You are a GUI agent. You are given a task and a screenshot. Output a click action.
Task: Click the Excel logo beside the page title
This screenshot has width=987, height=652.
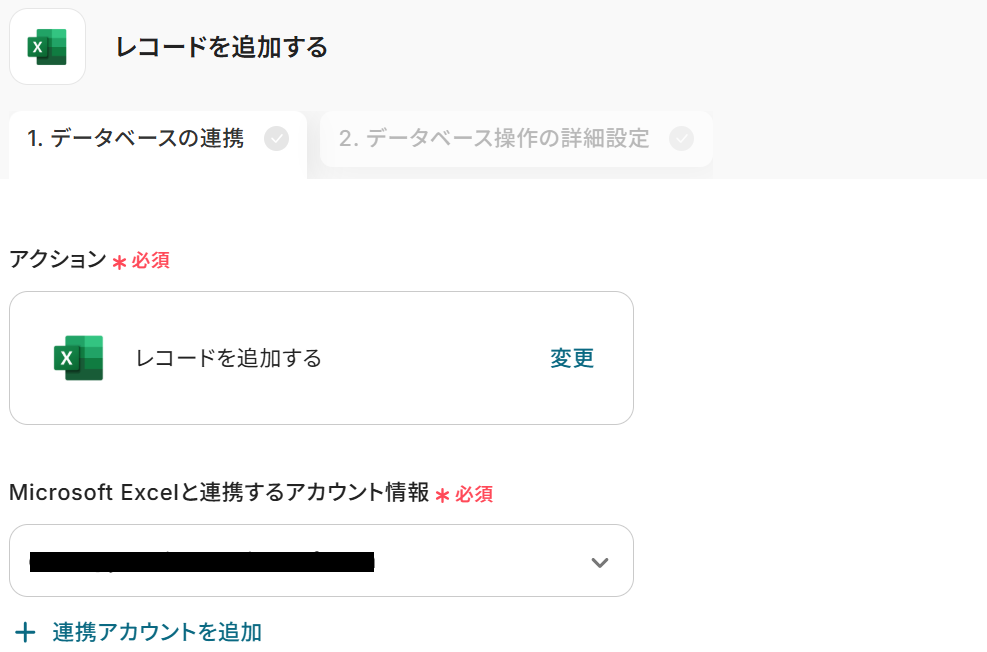tap(47, 47)
